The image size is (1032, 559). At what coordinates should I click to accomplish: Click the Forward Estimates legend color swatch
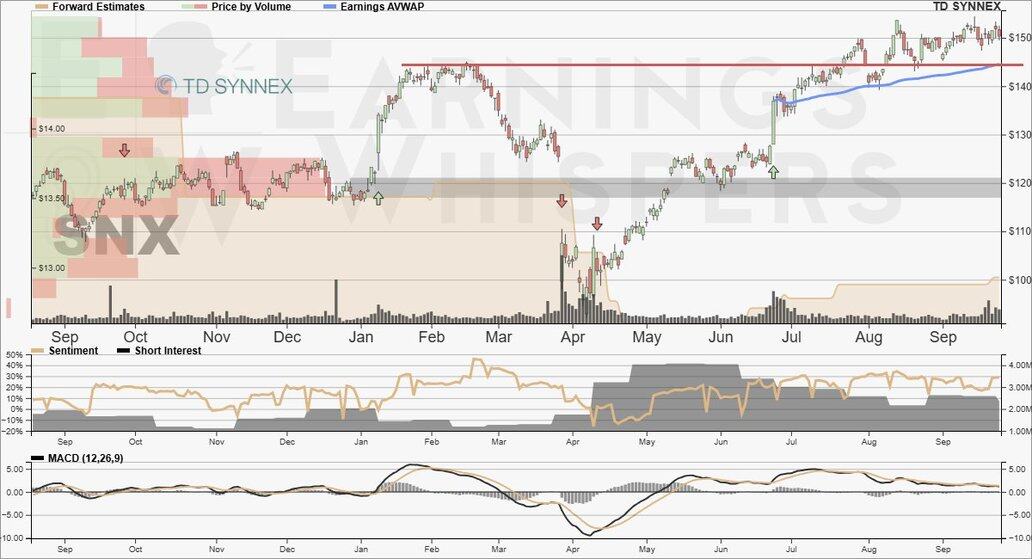(x=41, y=7)
